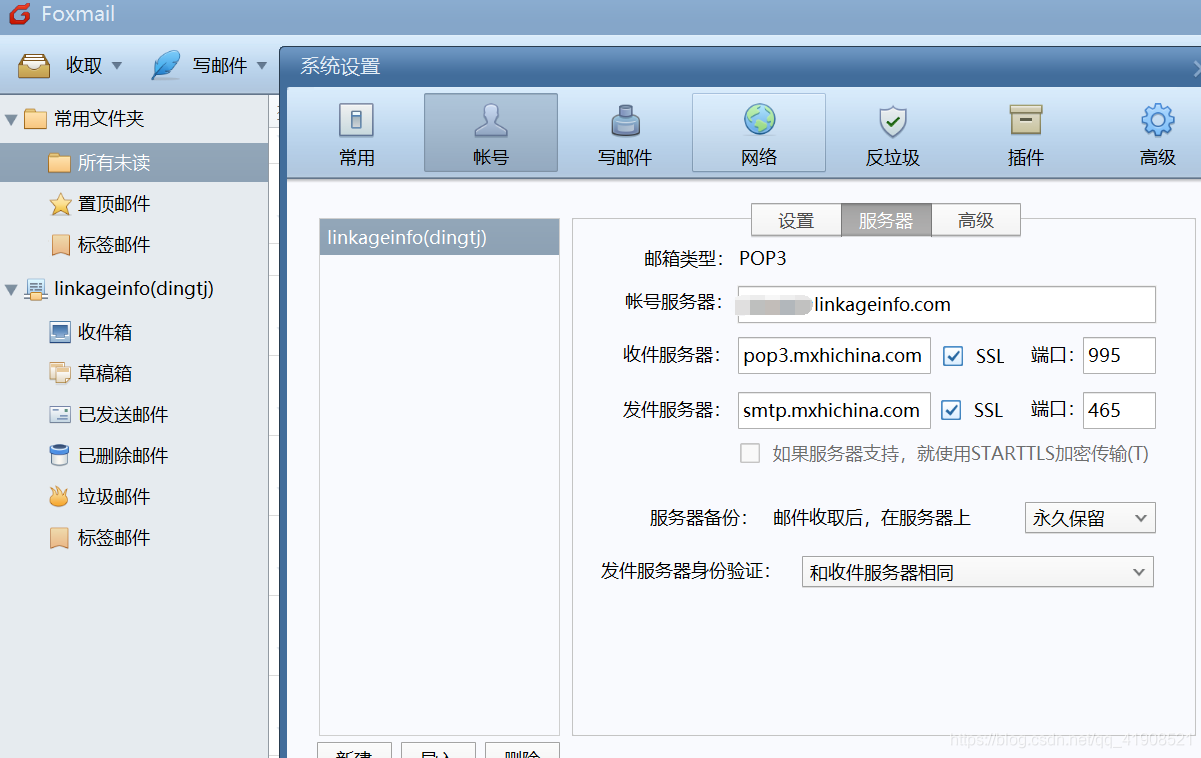Select 所有未读 folder row
The width and height of the screenshot is (1201, 758).
[134, 163]
